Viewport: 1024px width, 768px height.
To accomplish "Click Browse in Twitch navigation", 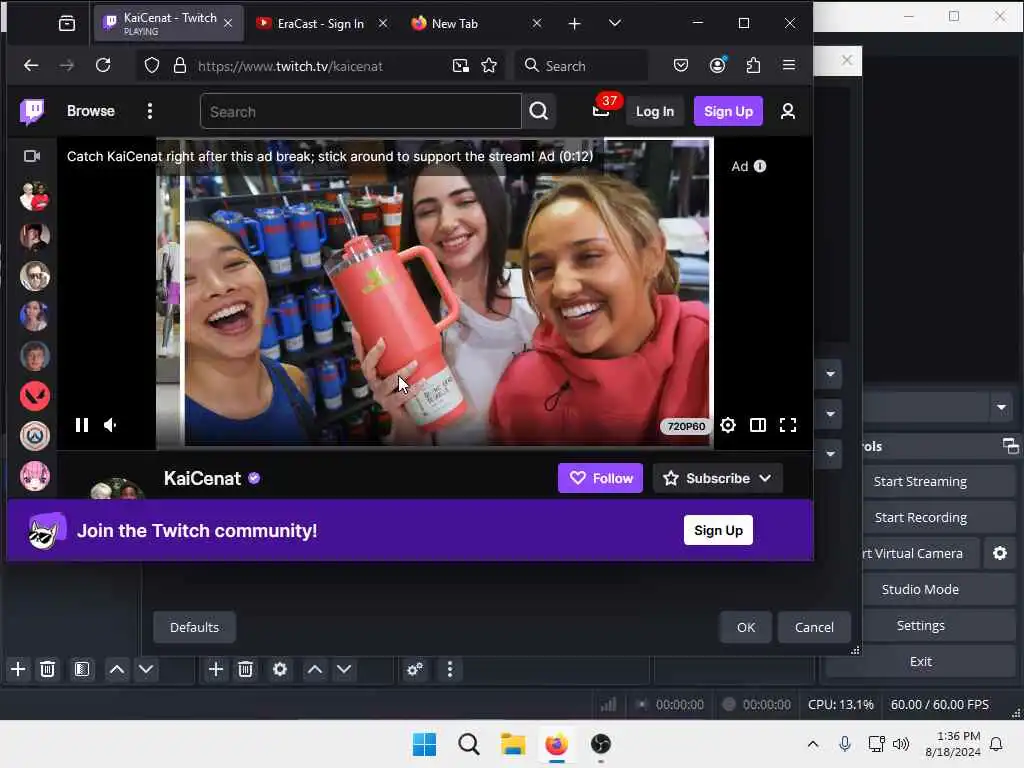I will tap(91, 111).
